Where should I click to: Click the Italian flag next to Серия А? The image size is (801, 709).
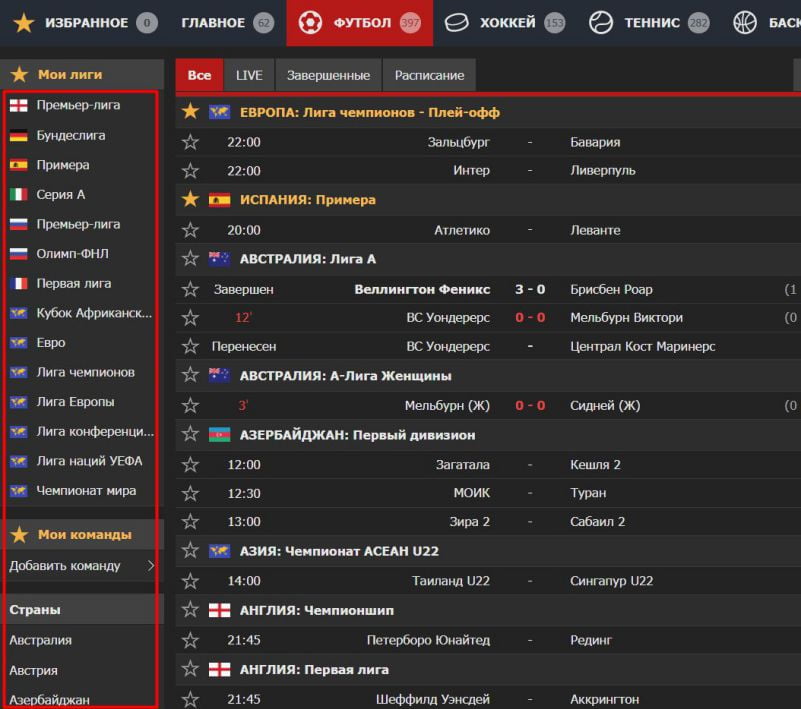point(18,195)
